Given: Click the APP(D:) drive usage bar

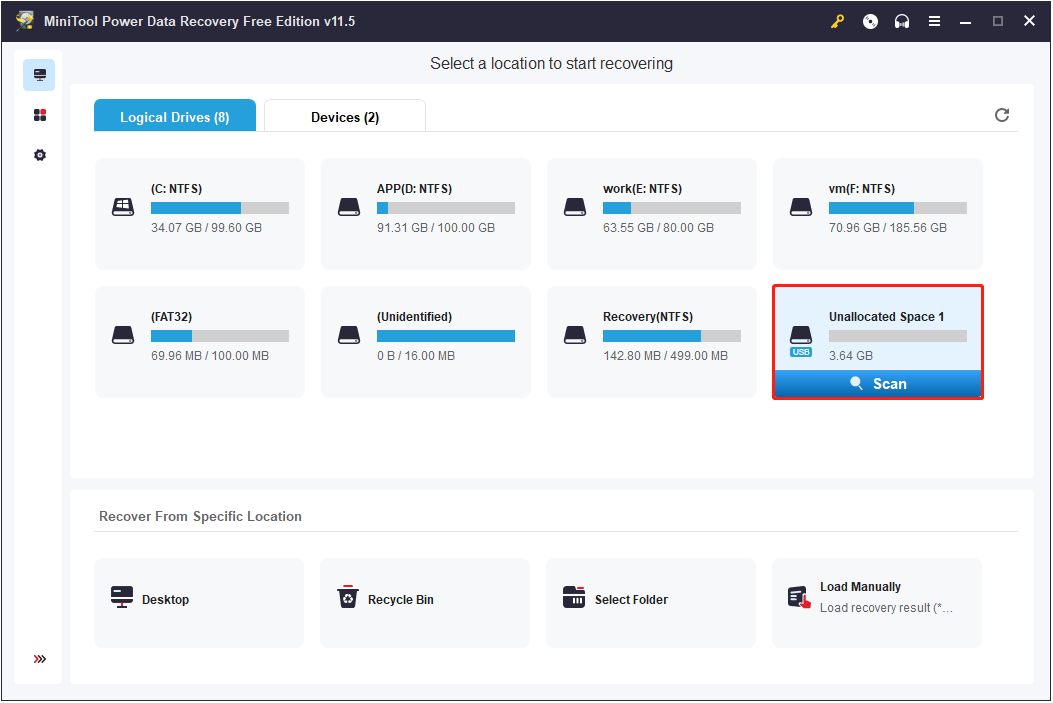Looking at the screenshot, I should click(x=446, y=208).
